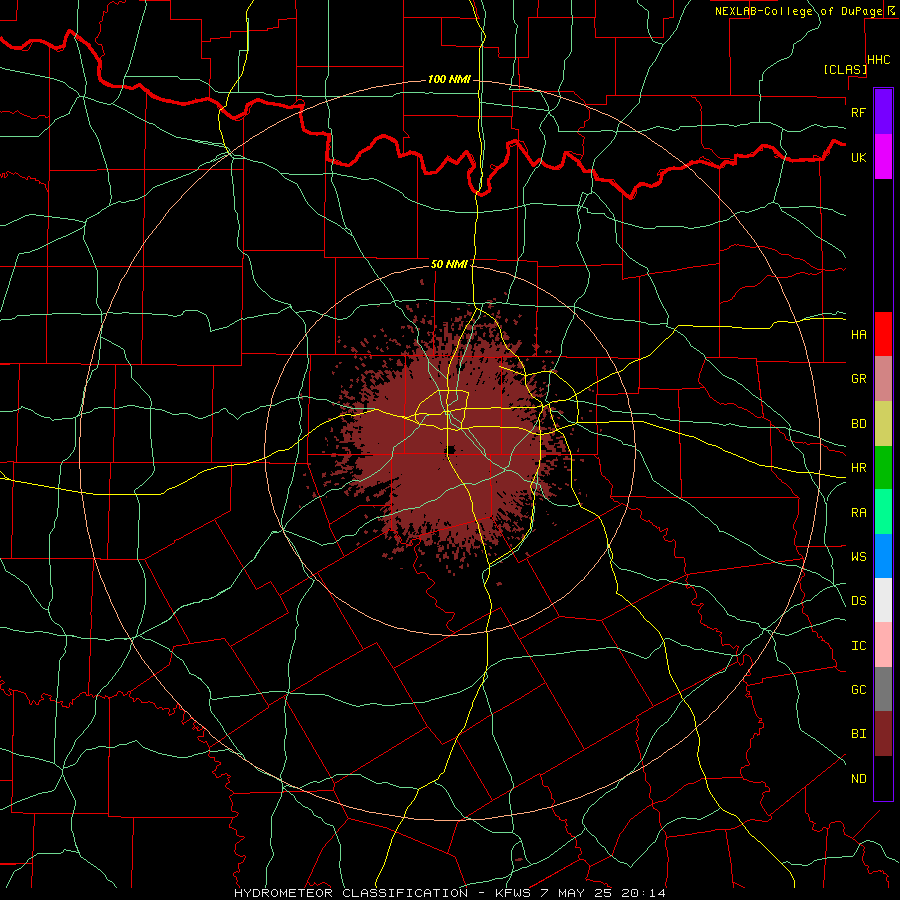Click the black radar site hole in the echo
This screenshot has width=900, height=900.
[451, 449]
